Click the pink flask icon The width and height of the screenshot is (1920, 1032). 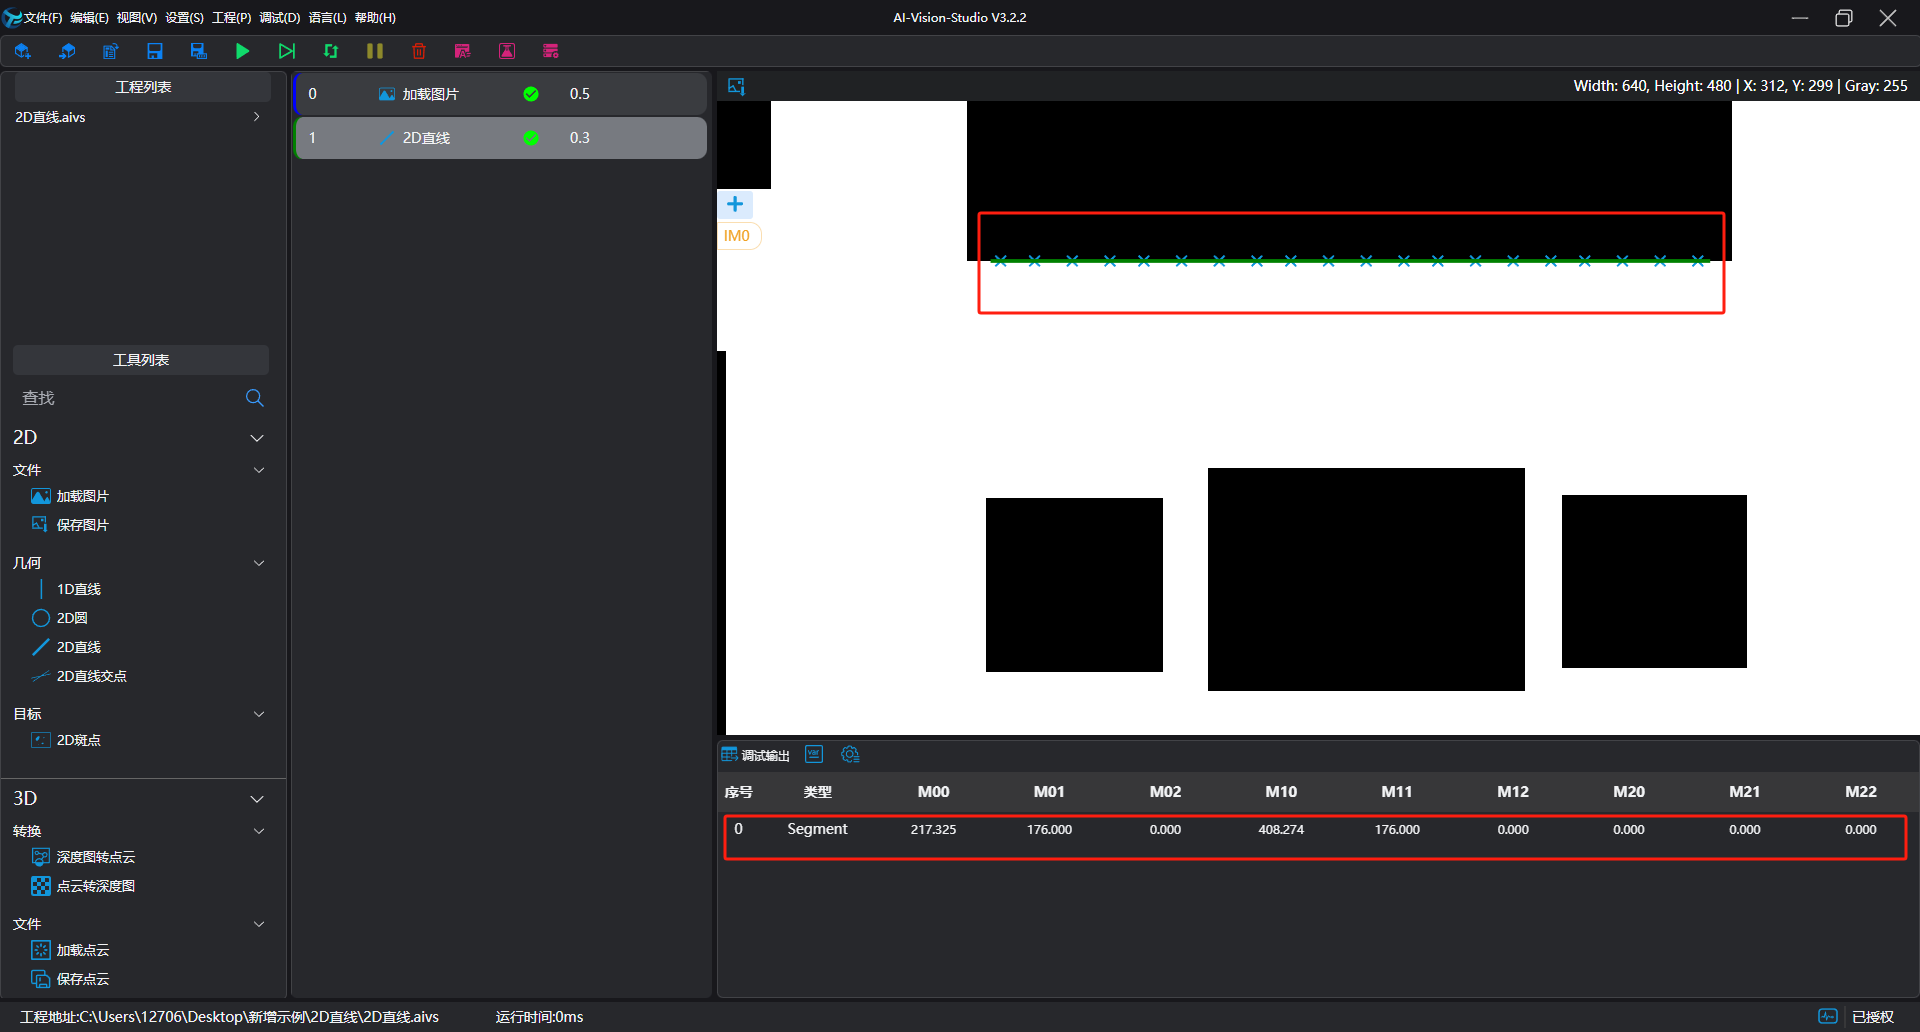click(x=507, y=51)
